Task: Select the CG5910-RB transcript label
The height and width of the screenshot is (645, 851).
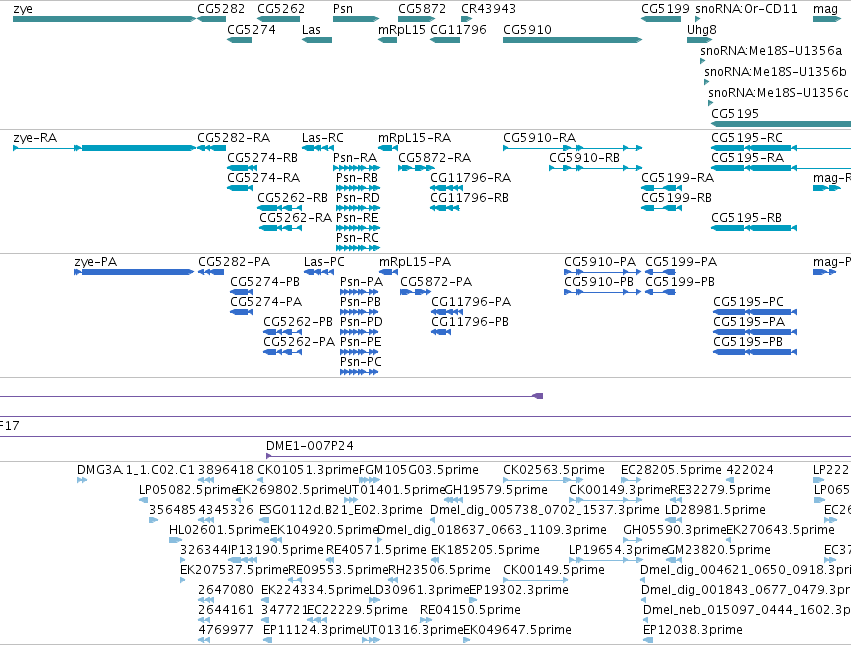Action: (x=585, y=157)
